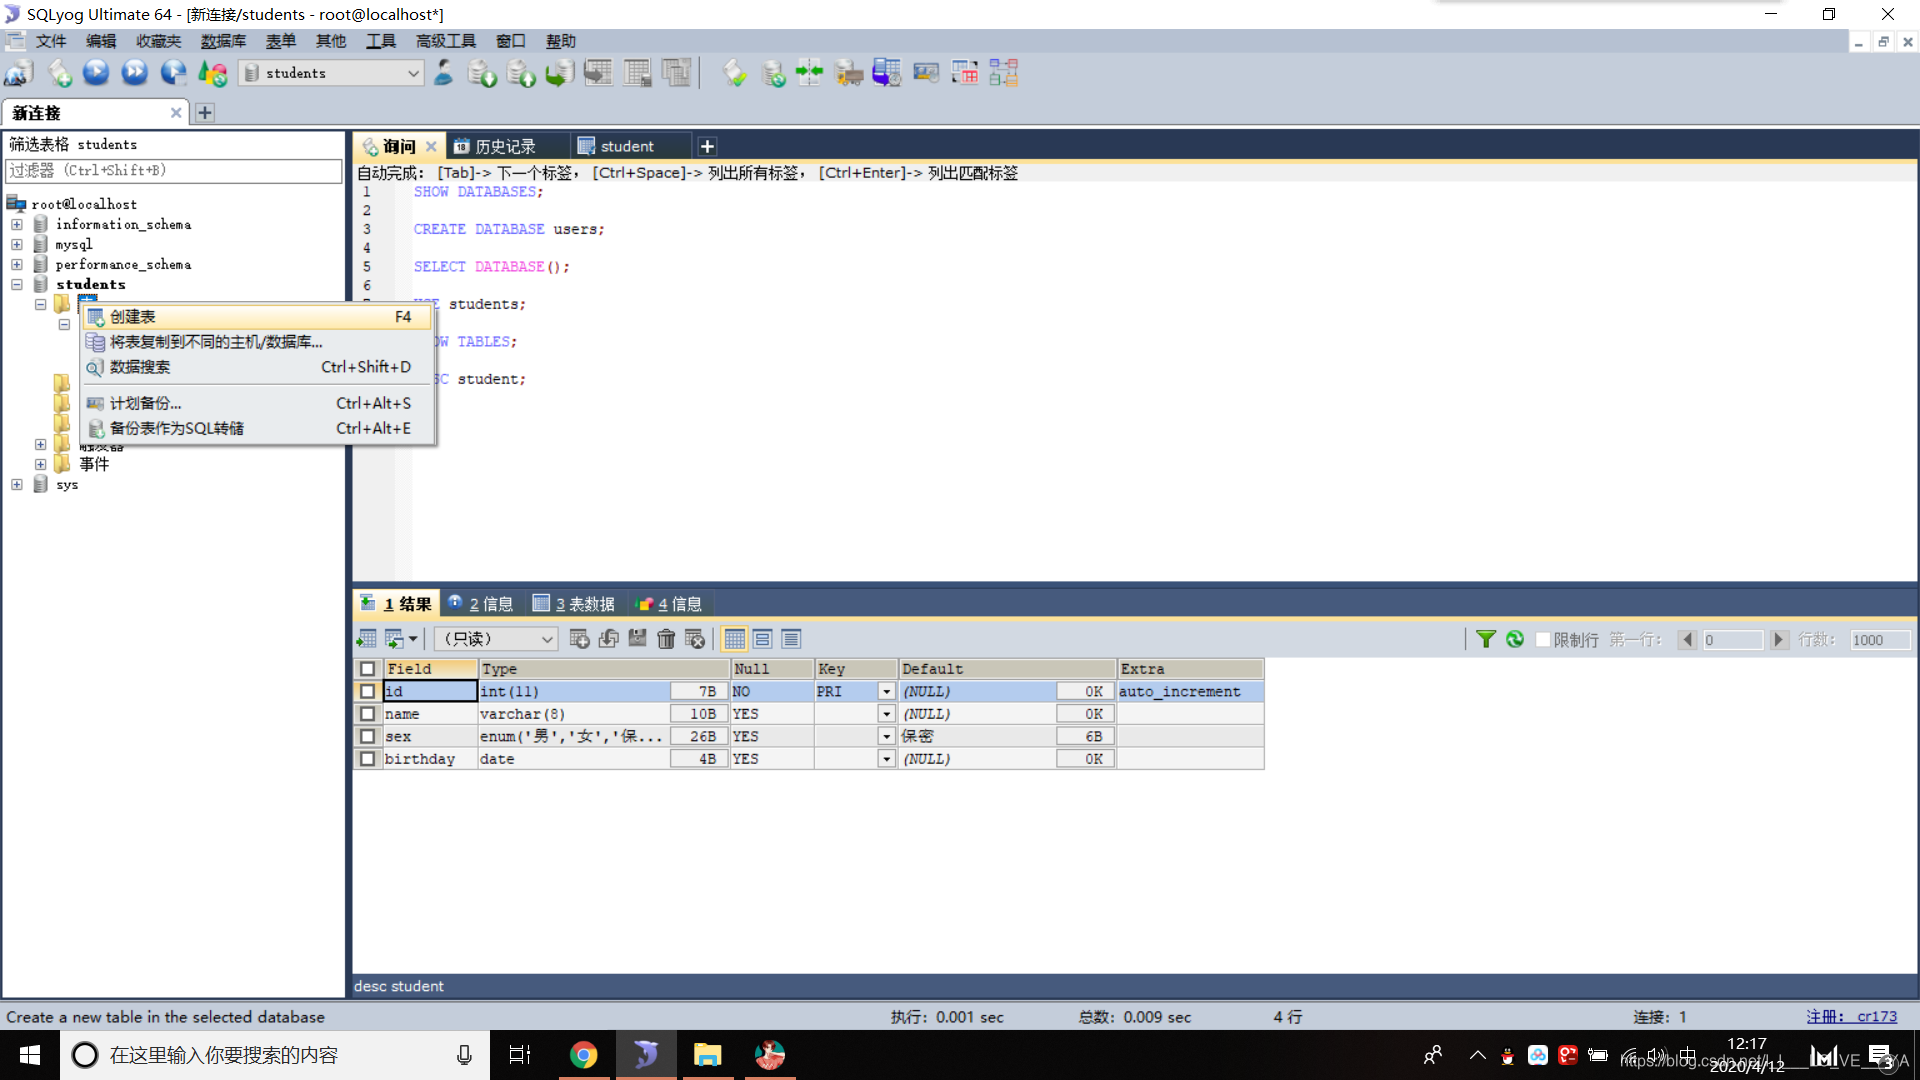Toggle the select-all rows header checkbox
The height and width of the screenshot is (1080, 1920).
pos(367,669)
